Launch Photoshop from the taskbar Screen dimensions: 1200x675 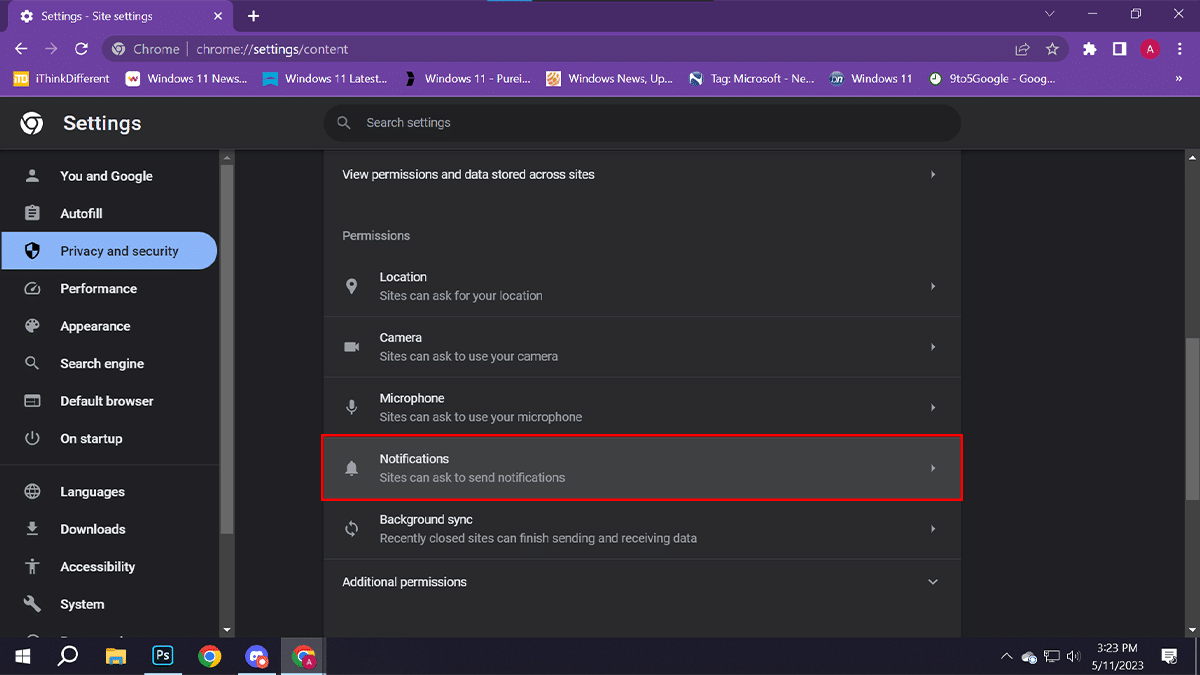point(162,656)
